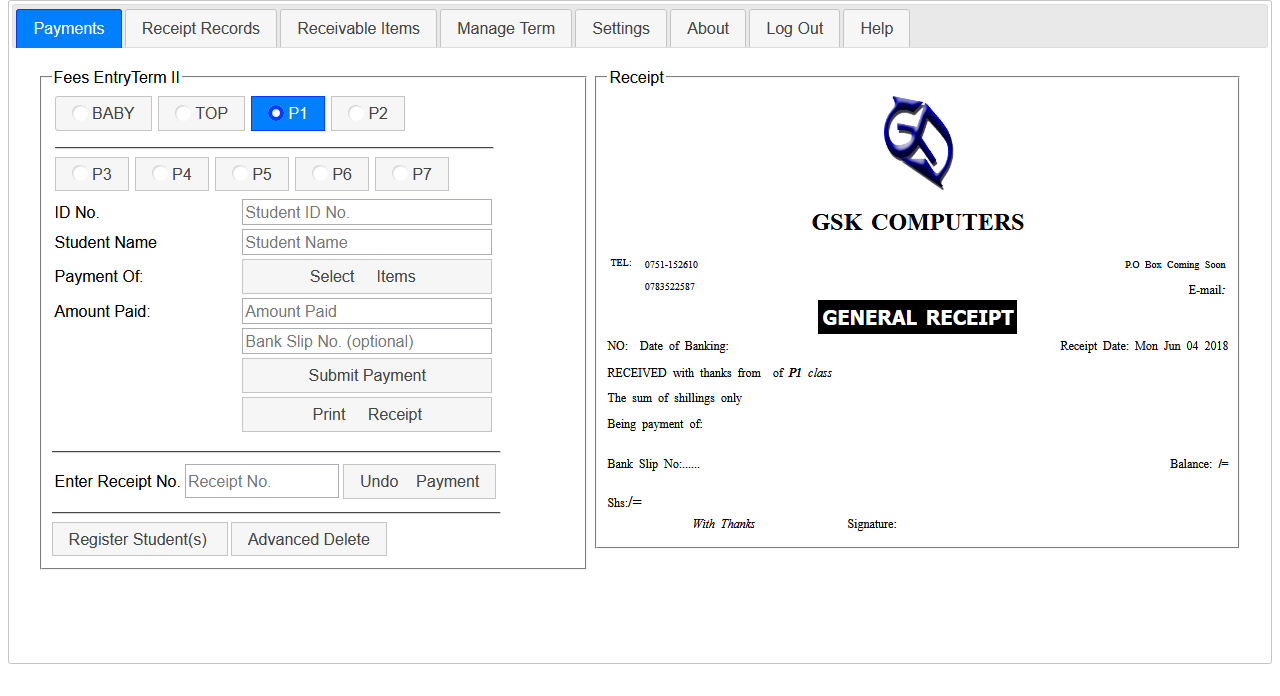The image size is (1280, 696).
Task: Go to the Manage Term tab
Action: pos(505,29)
